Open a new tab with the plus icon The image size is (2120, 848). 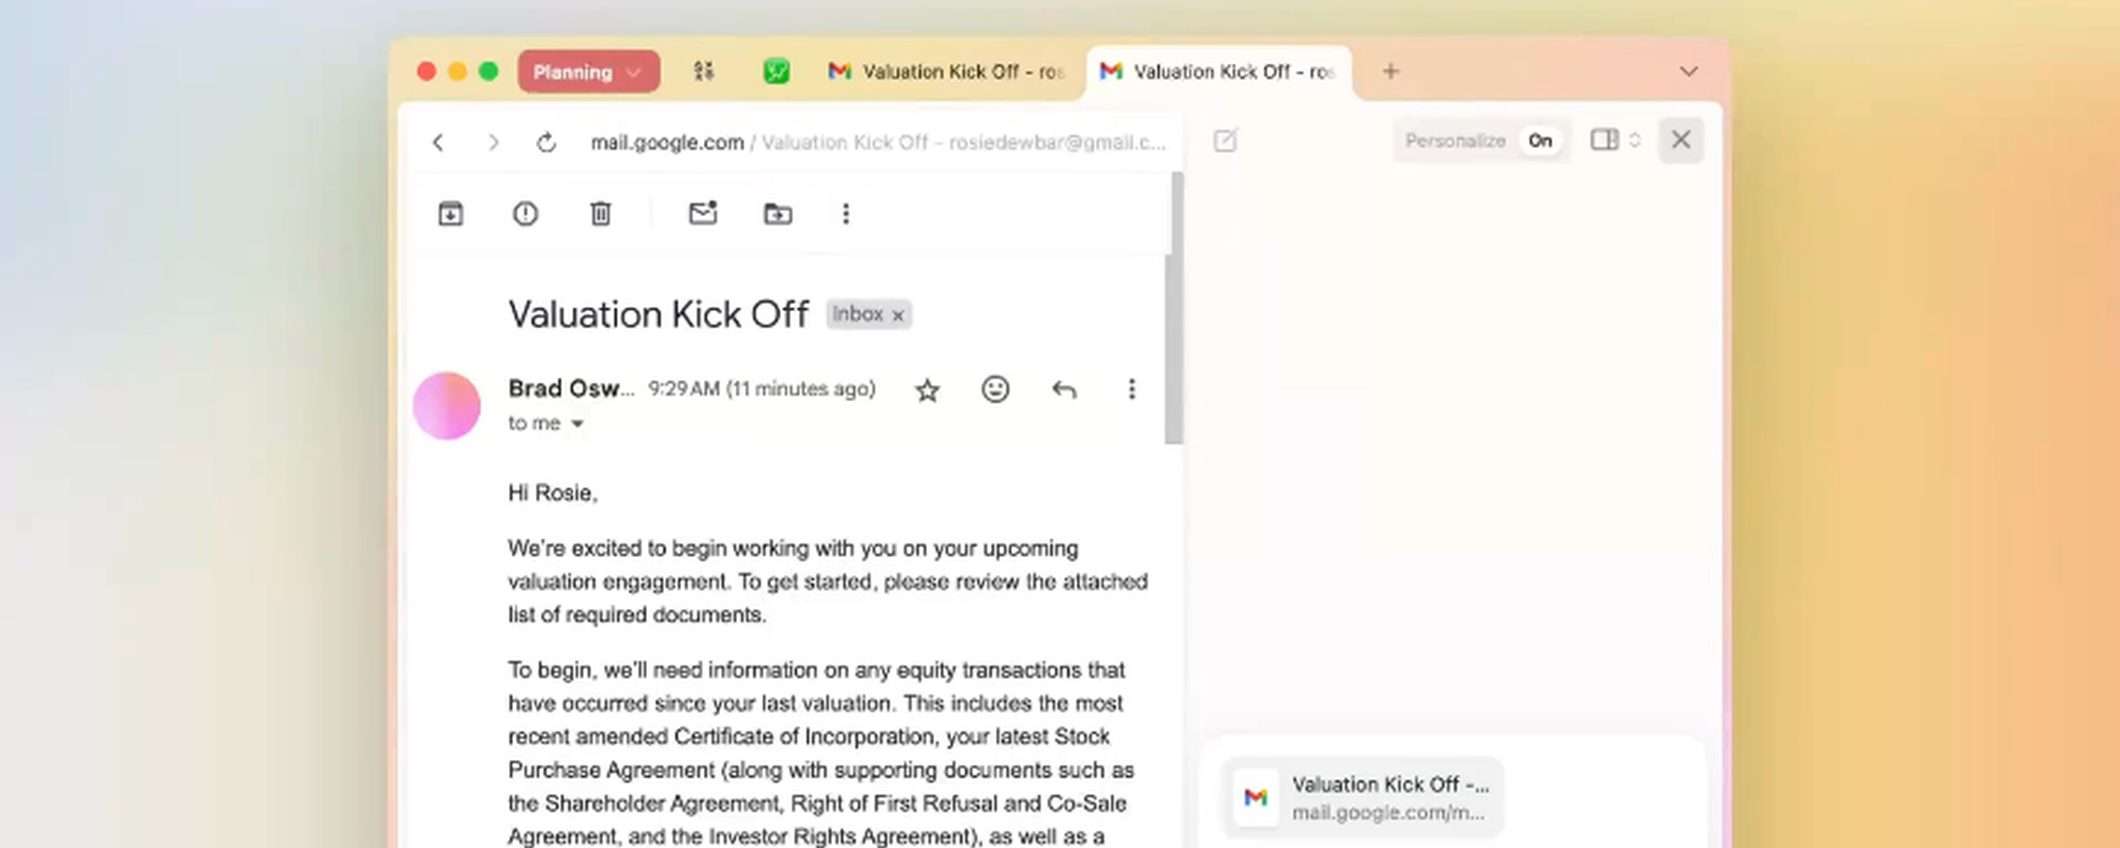tap(1391, 71)
